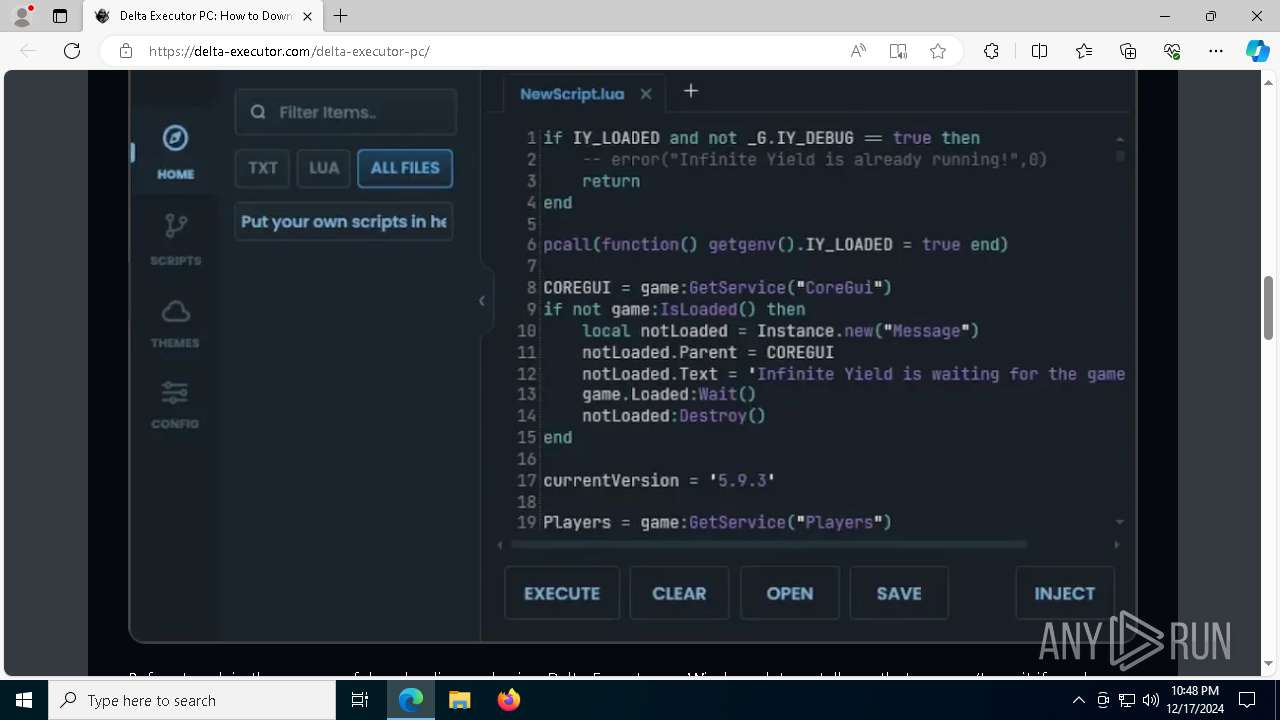Image resolution: width=1280 pixels, height=720 pixels.
Task: Click the Filter Items search field
Action: click(346, 112)
